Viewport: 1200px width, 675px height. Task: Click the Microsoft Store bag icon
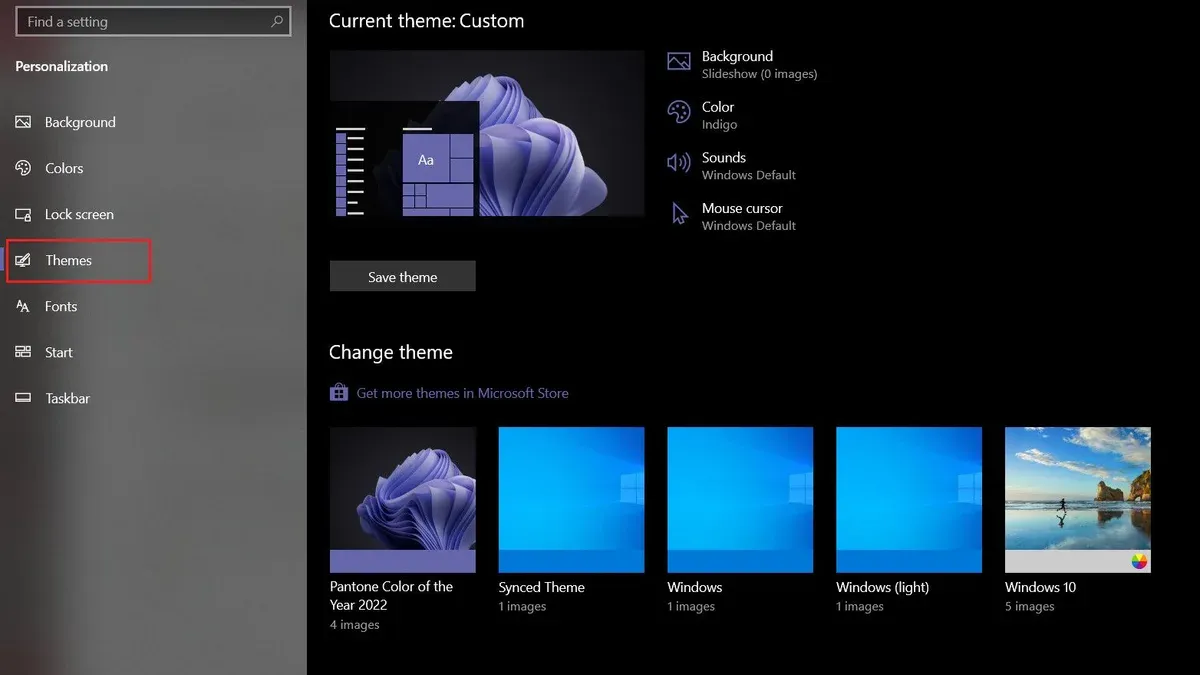(x=338, y=393)
